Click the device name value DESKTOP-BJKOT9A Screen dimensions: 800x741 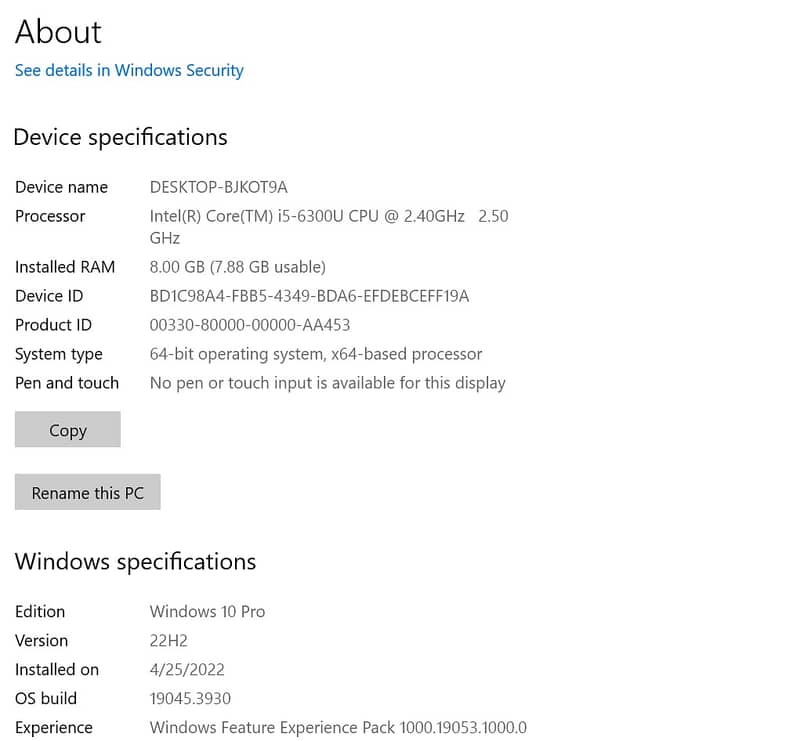(x=218, y=187)
